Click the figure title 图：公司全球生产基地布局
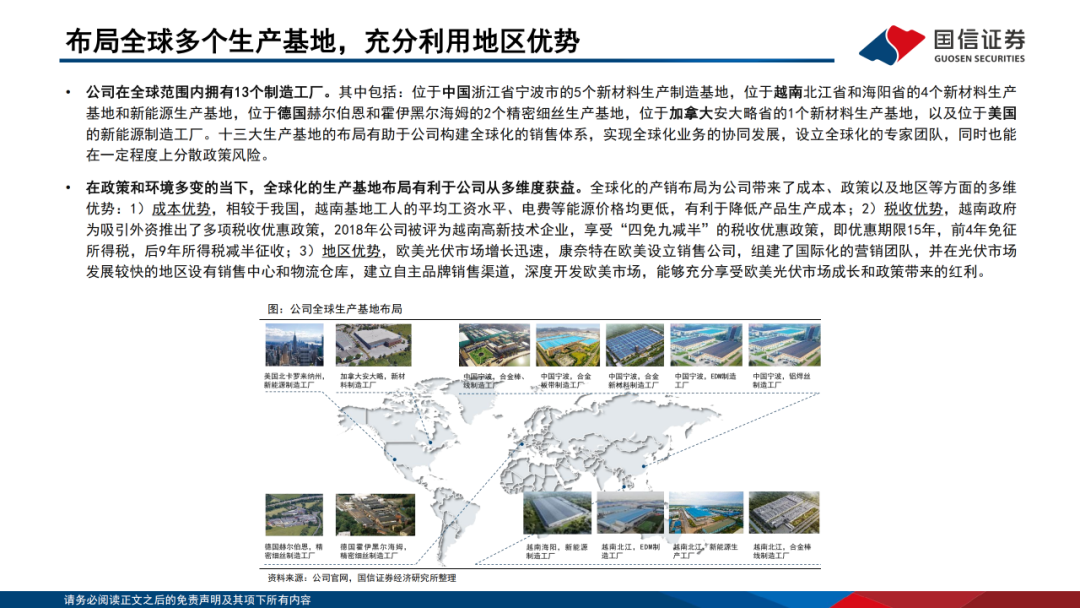This screenshot has width=1080, height=608. click(x=335, y=308)
